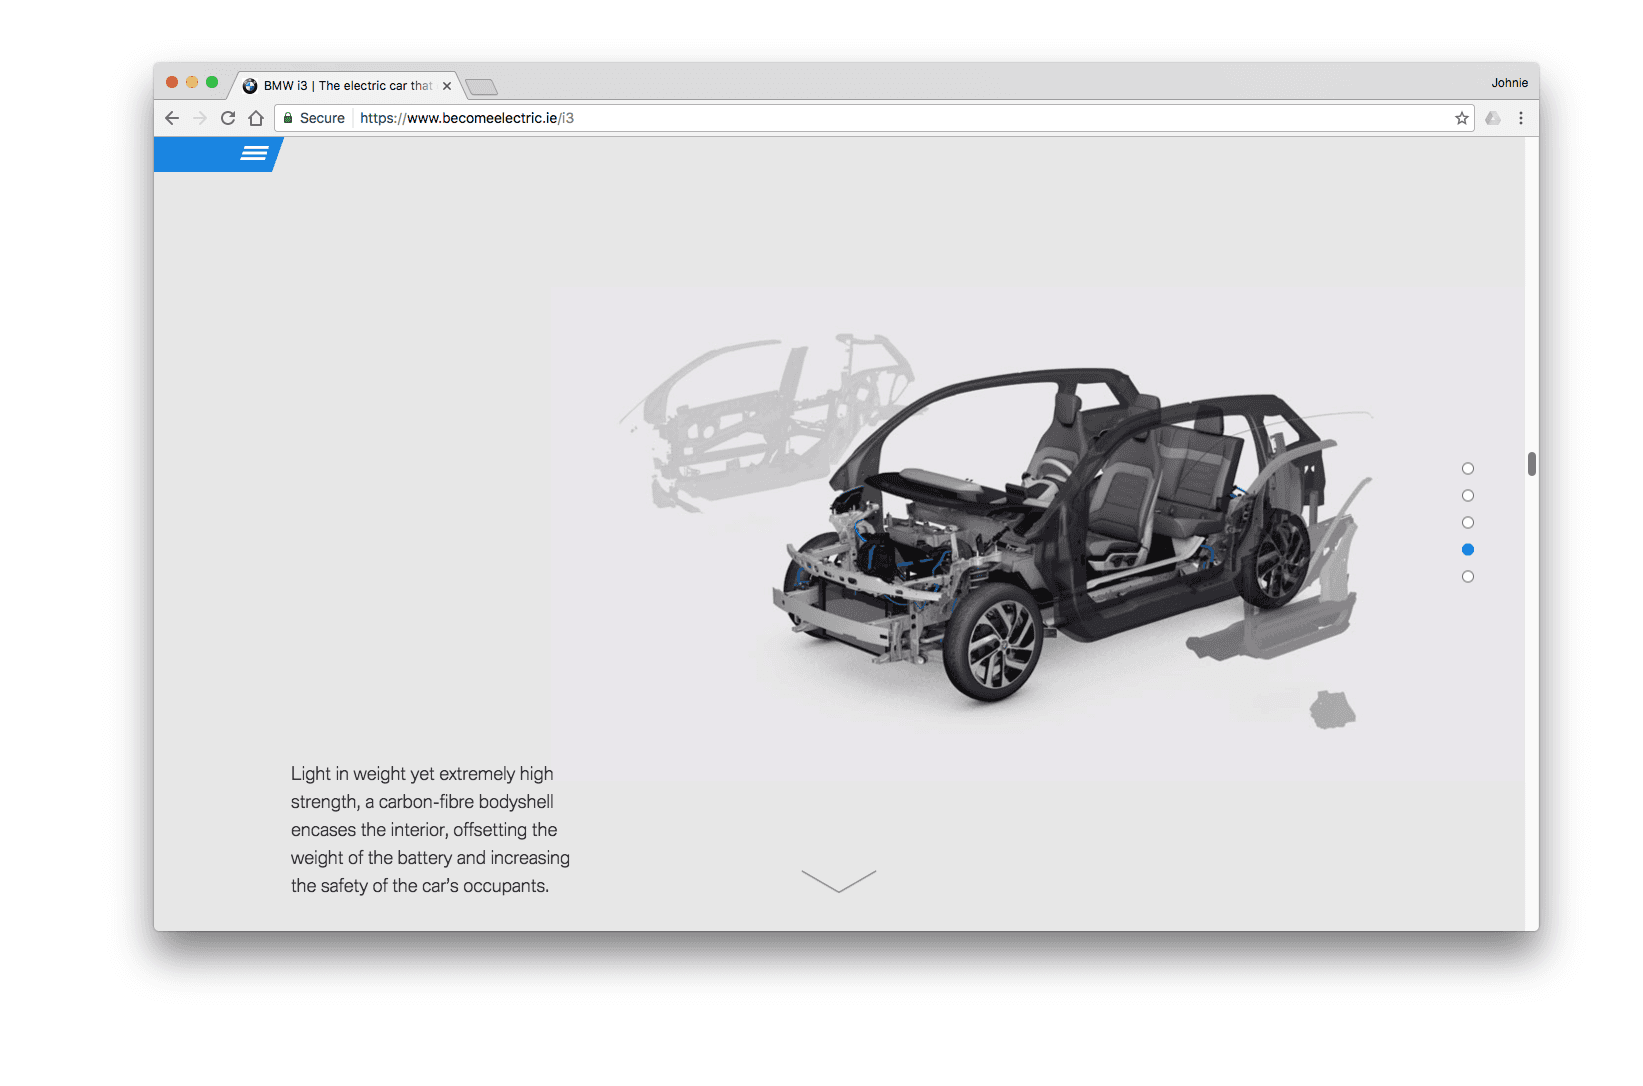Viewport: 1643px width, 1086px height.
Task: Click the down chevron to continue
Action: [839, 880]
